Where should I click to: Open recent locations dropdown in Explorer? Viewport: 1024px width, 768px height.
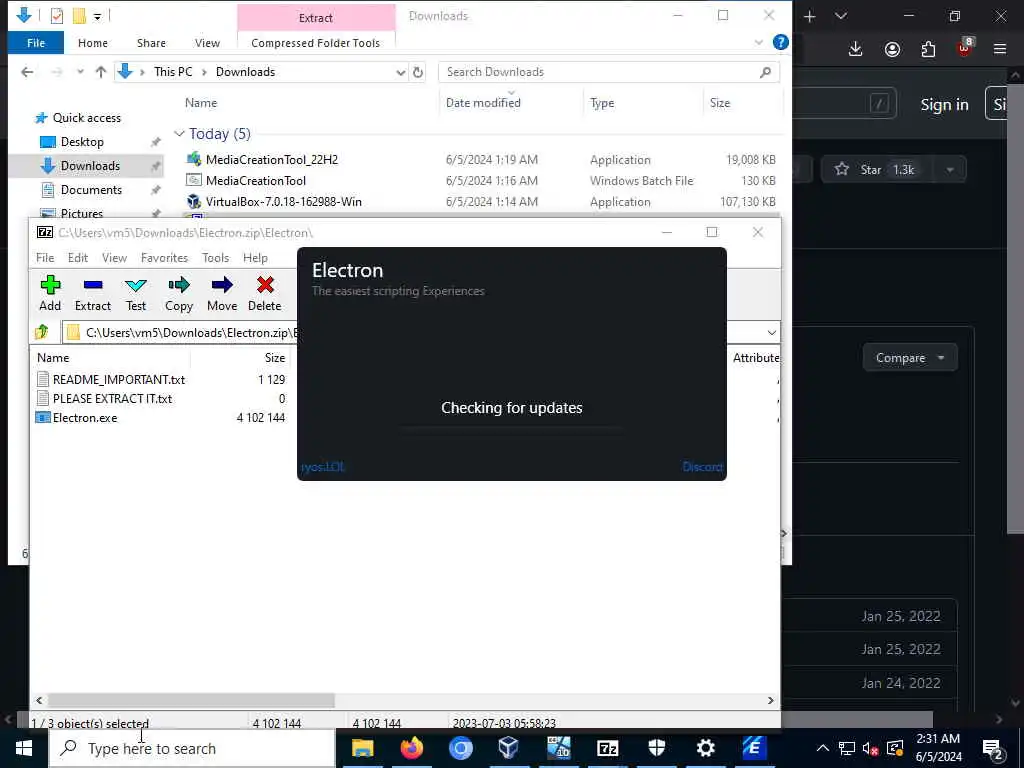pos(80,72)
